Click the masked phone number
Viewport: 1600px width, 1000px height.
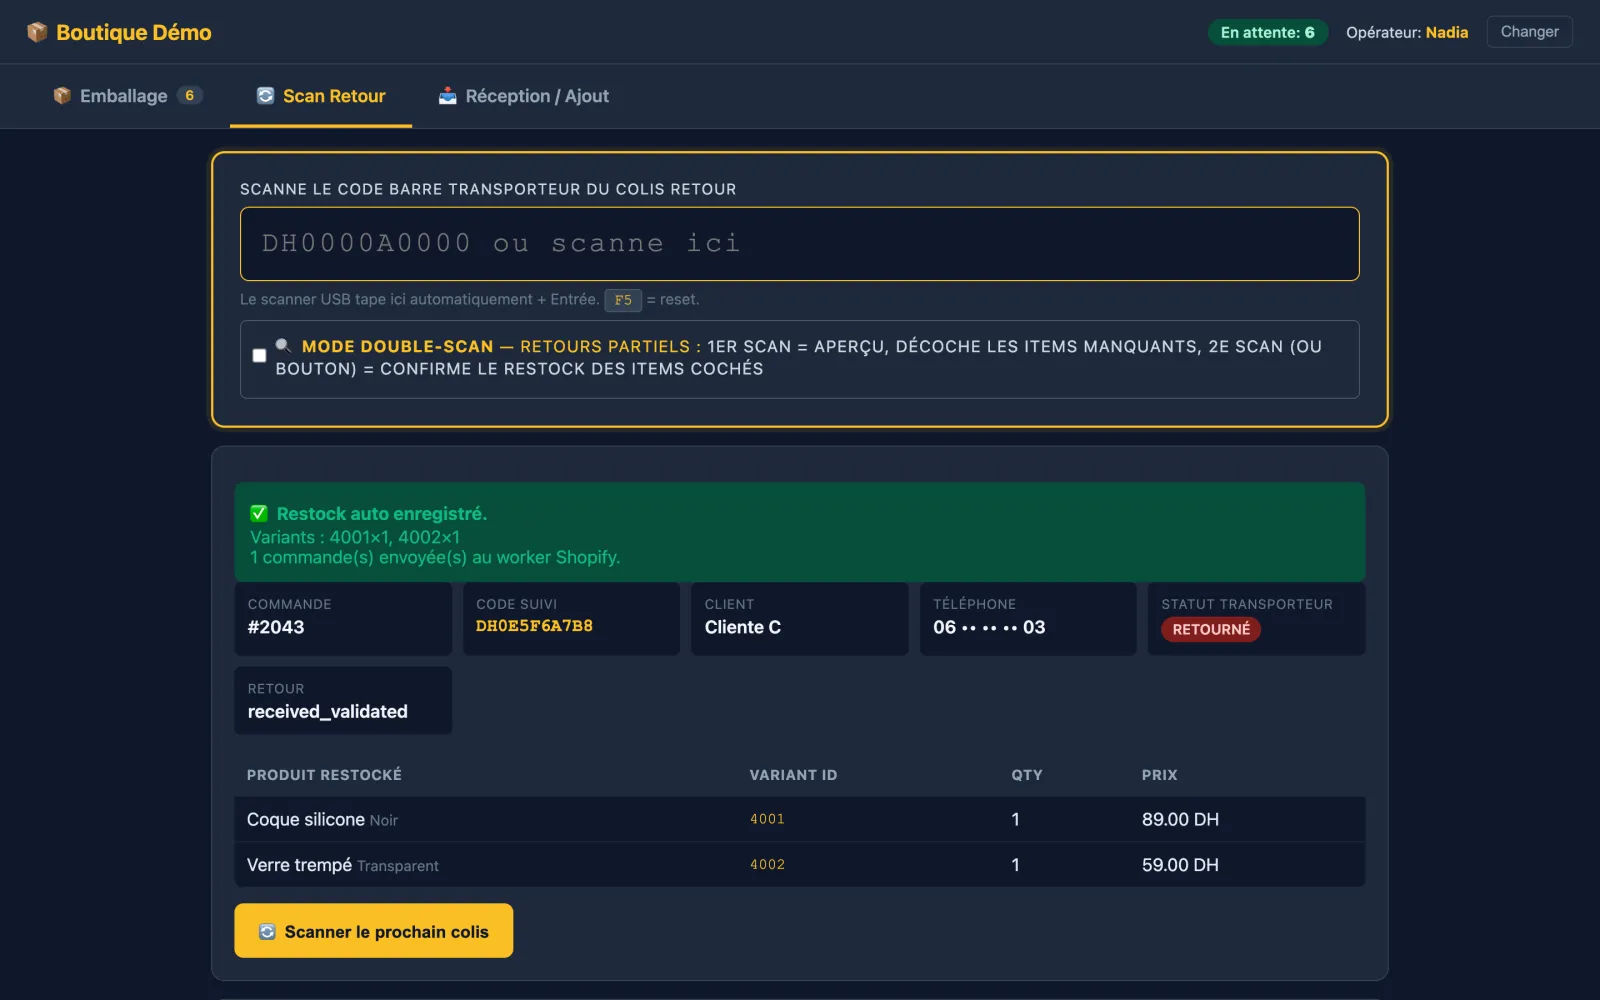(x=989, y=627)
